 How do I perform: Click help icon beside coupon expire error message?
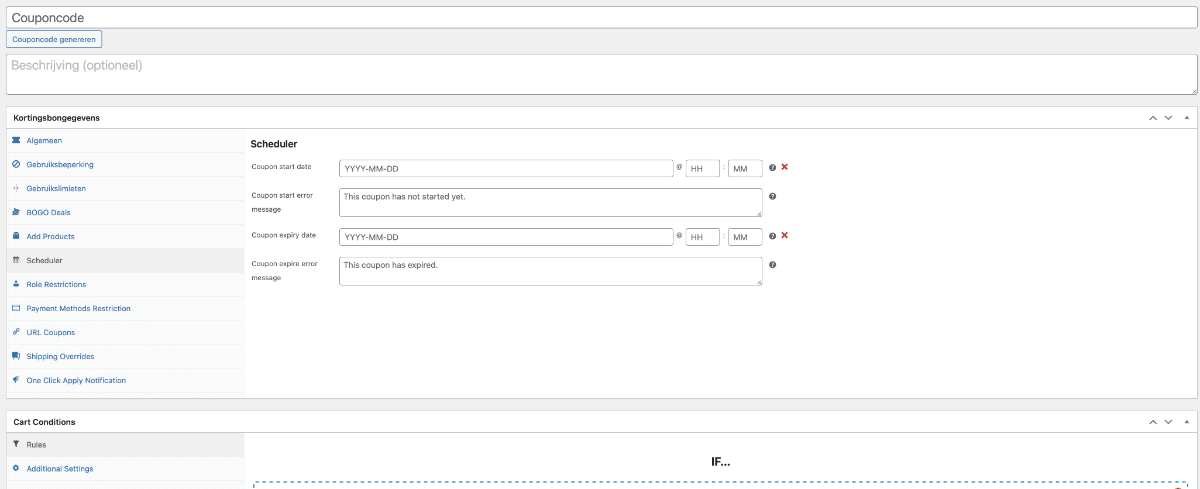click(772, 265)
